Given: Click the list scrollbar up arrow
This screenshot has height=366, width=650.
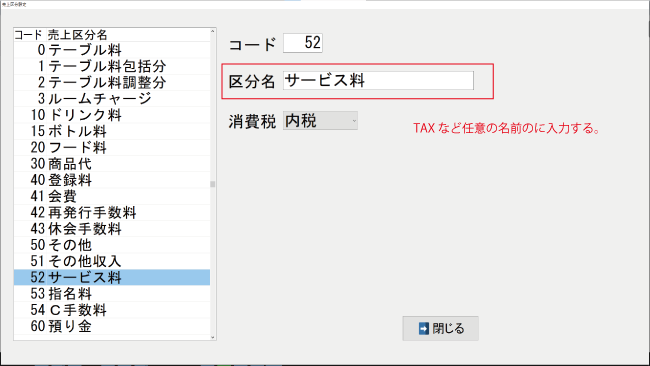Looking at the screenshot, I should pos(213,31).
